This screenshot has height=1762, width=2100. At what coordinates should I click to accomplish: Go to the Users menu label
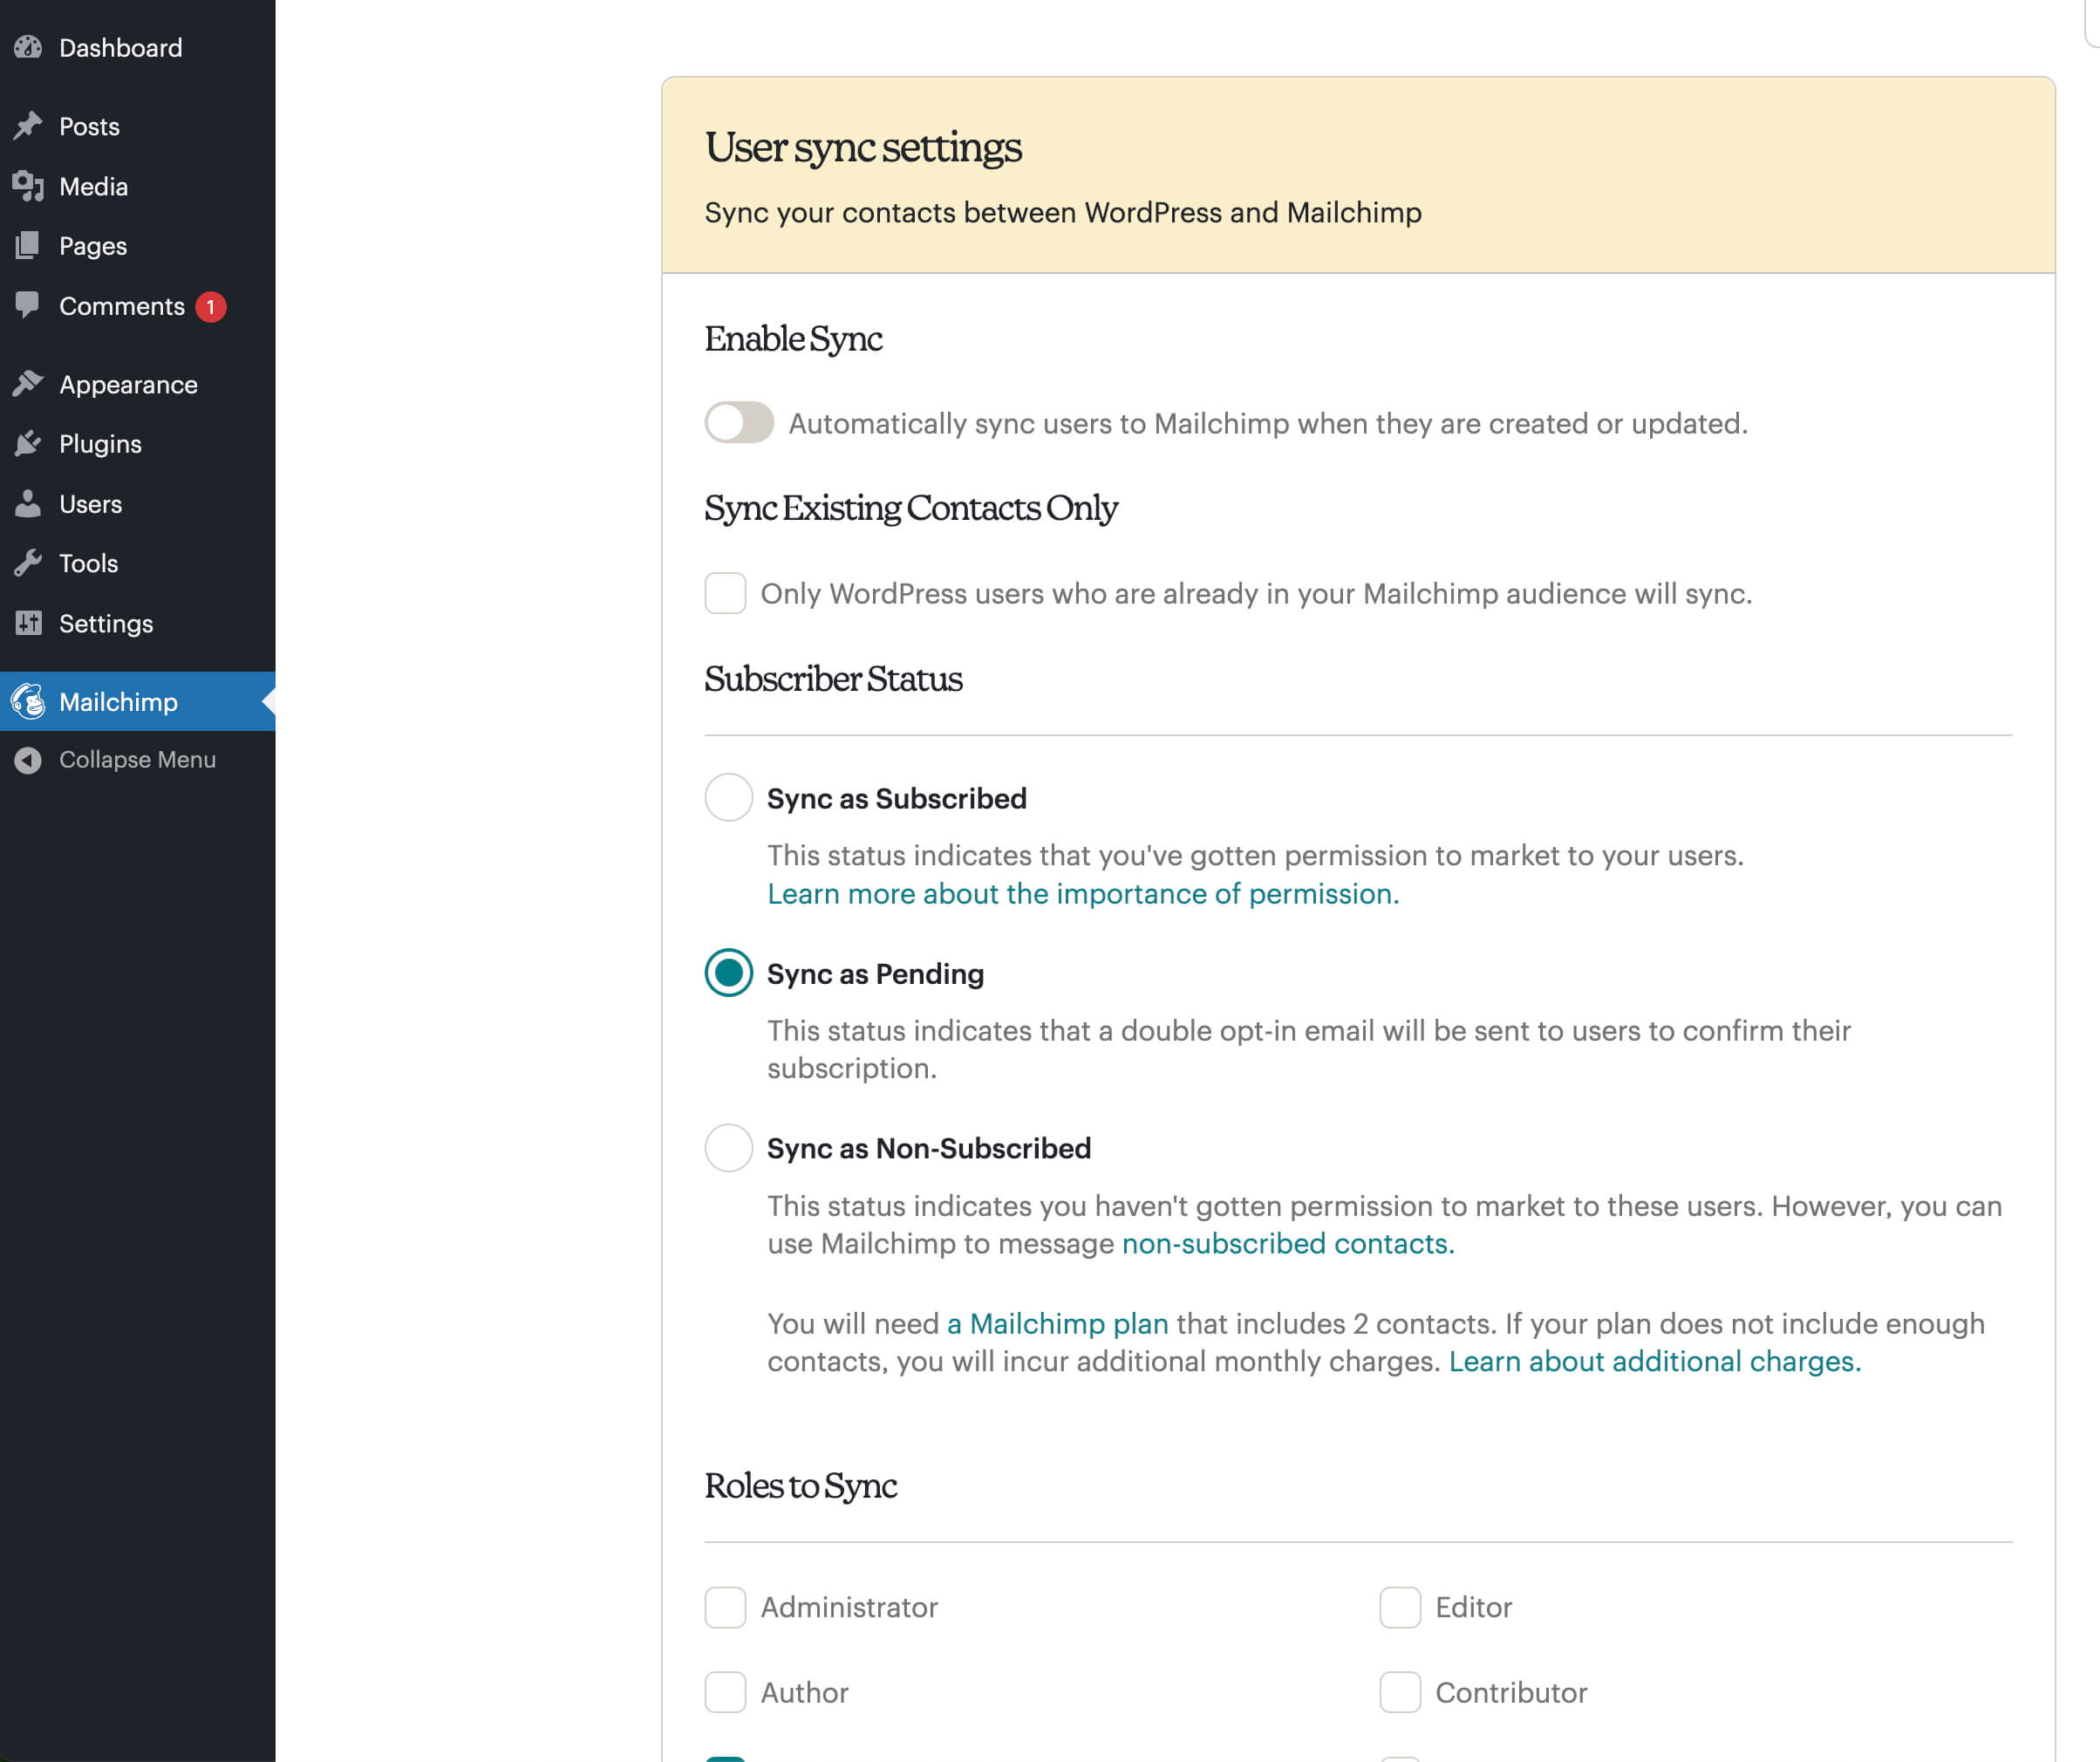90,504
